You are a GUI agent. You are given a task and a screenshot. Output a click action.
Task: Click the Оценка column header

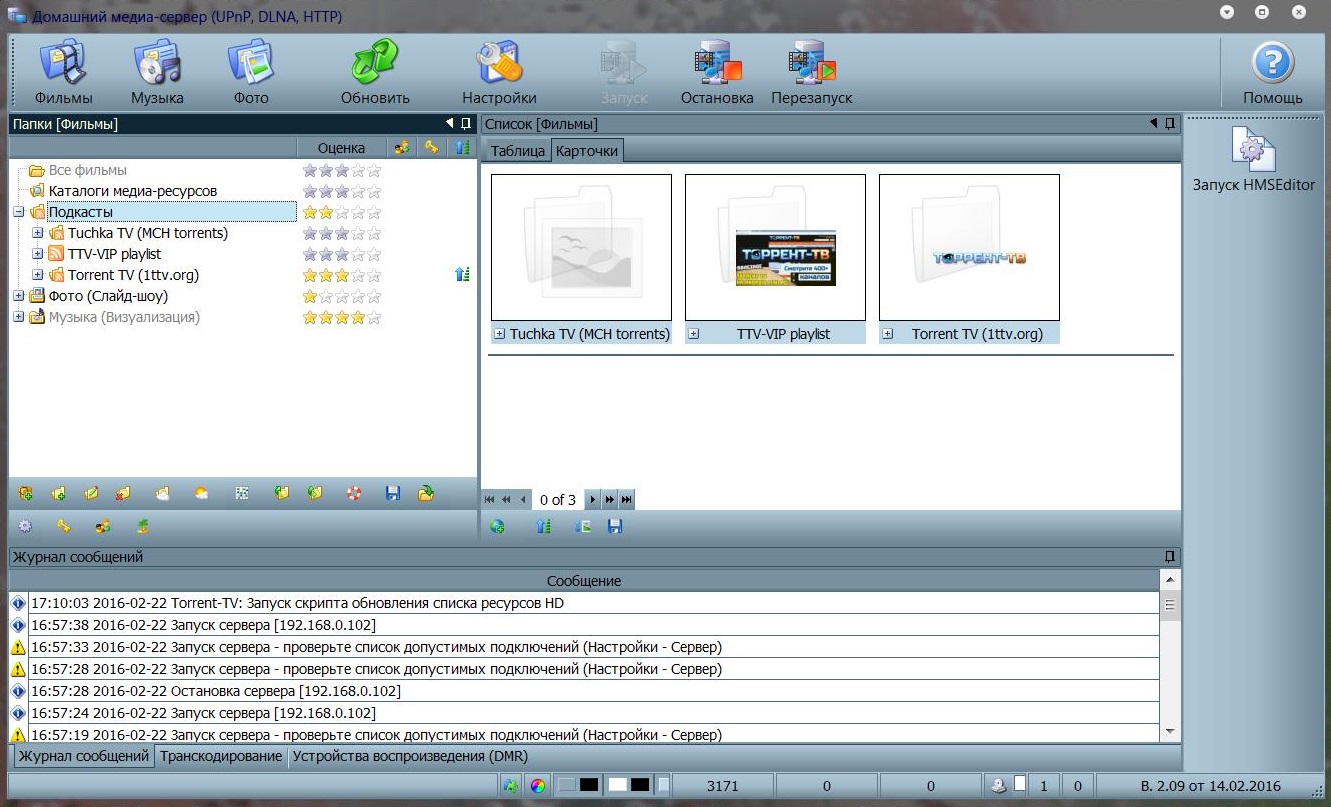[x=341, y=147]
